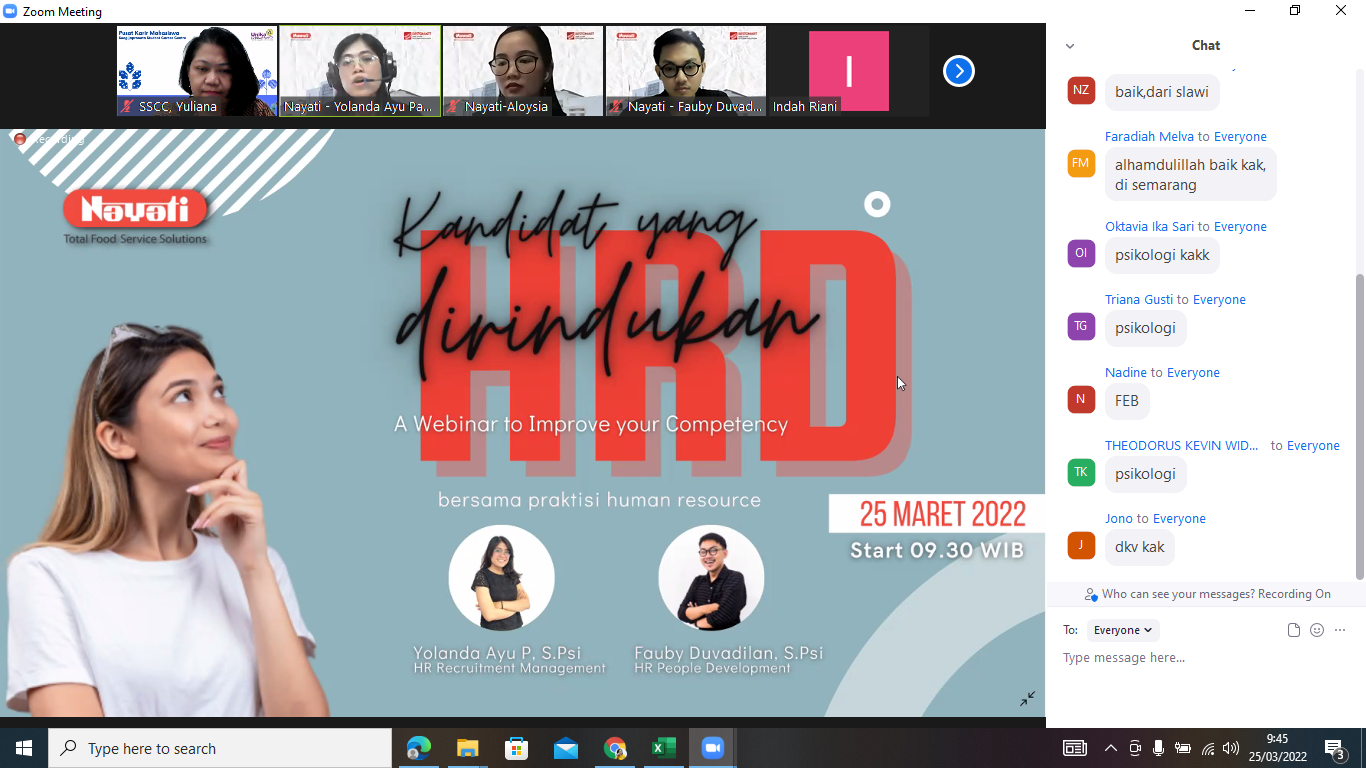The width and height of the screenshot is (1366, 768).
Task: Click J avatar of Jono
Action: 1081,545
